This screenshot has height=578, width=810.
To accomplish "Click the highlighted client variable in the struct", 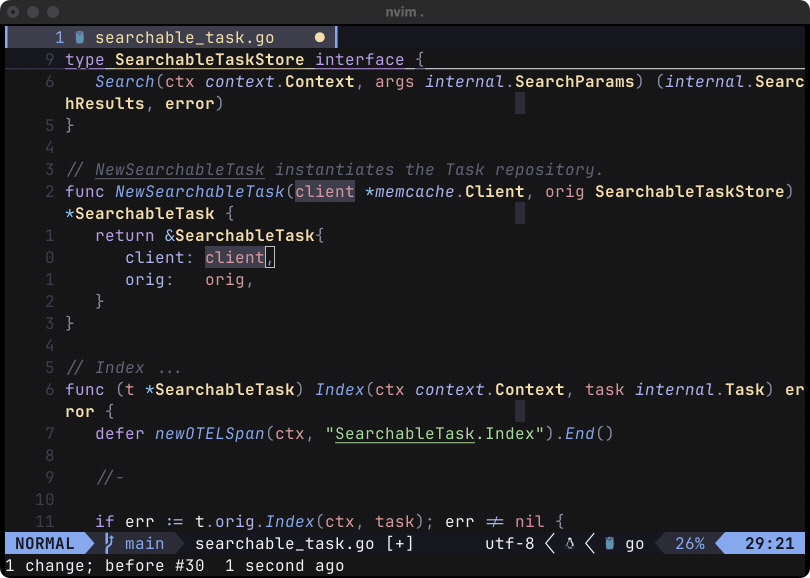I will coord(232,257).
